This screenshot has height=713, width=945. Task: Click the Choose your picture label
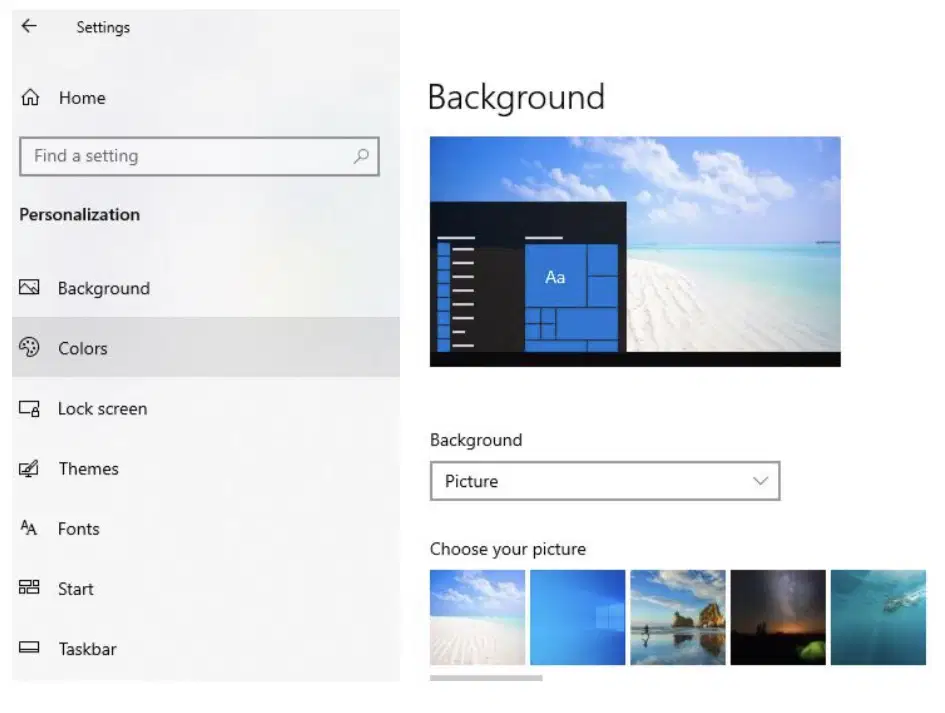click(508, 549)
